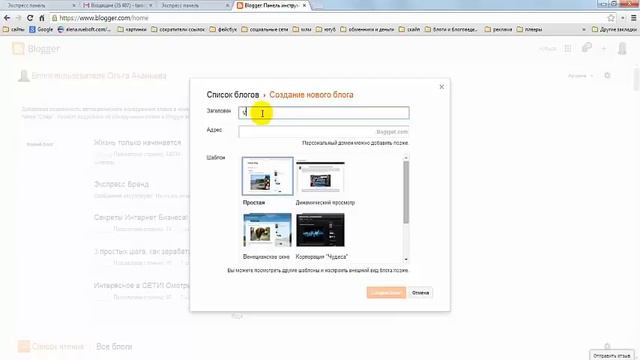The image size is (640, 360).
Task: Click the browser Back arrow
Action: click(7, 18)
